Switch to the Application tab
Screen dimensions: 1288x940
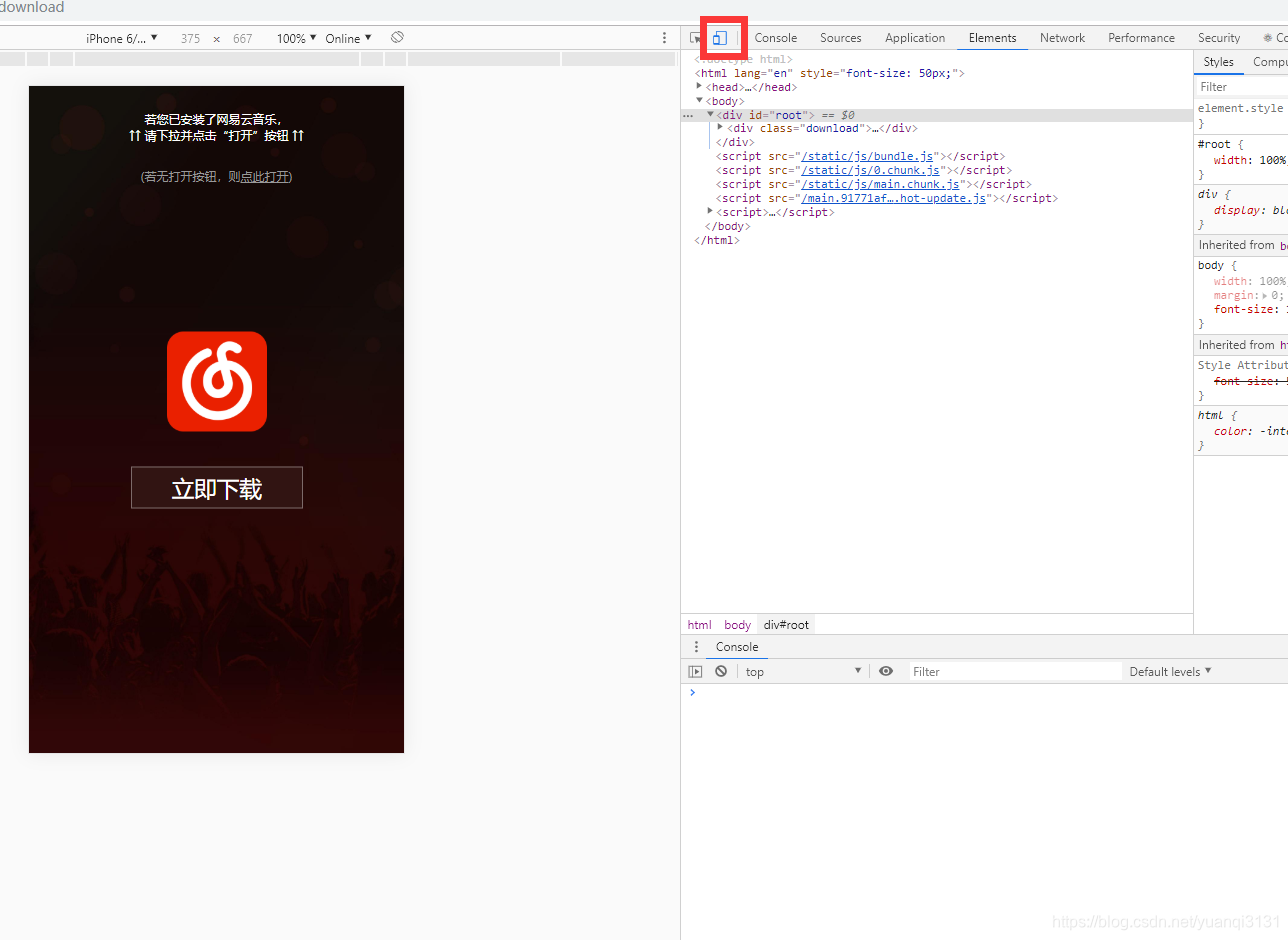(x=915, y=38)
